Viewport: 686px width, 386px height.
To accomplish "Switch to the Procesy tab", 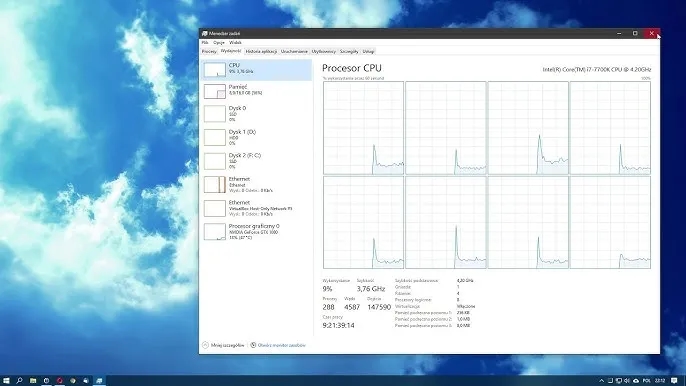I will click(x=209, y=52).
